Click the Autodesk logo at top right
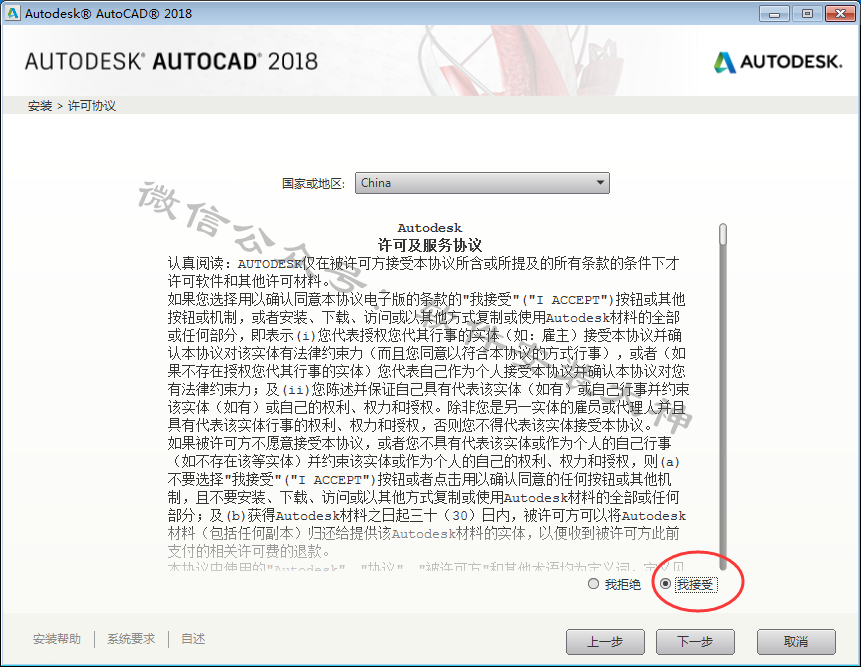 [778, 61]
